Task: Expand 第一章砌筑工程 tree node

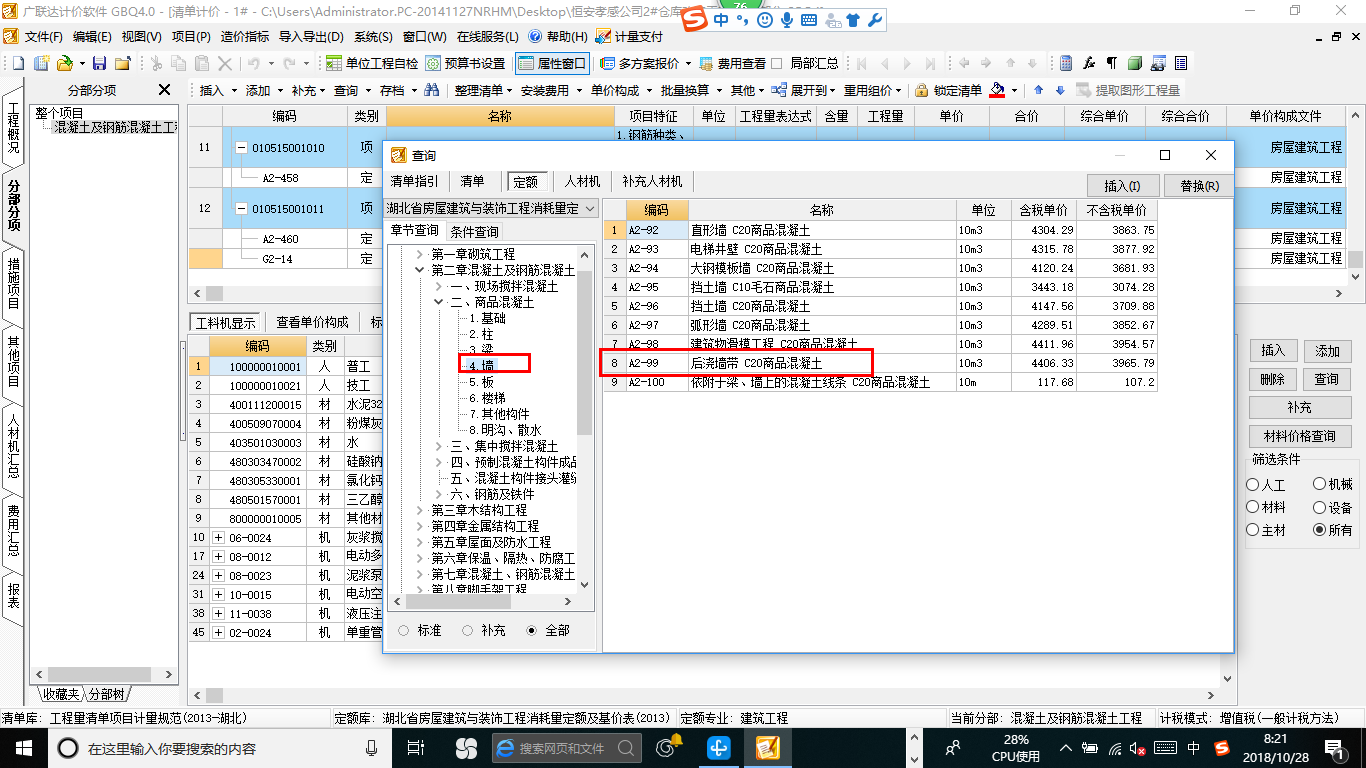Action: [420, 254]
